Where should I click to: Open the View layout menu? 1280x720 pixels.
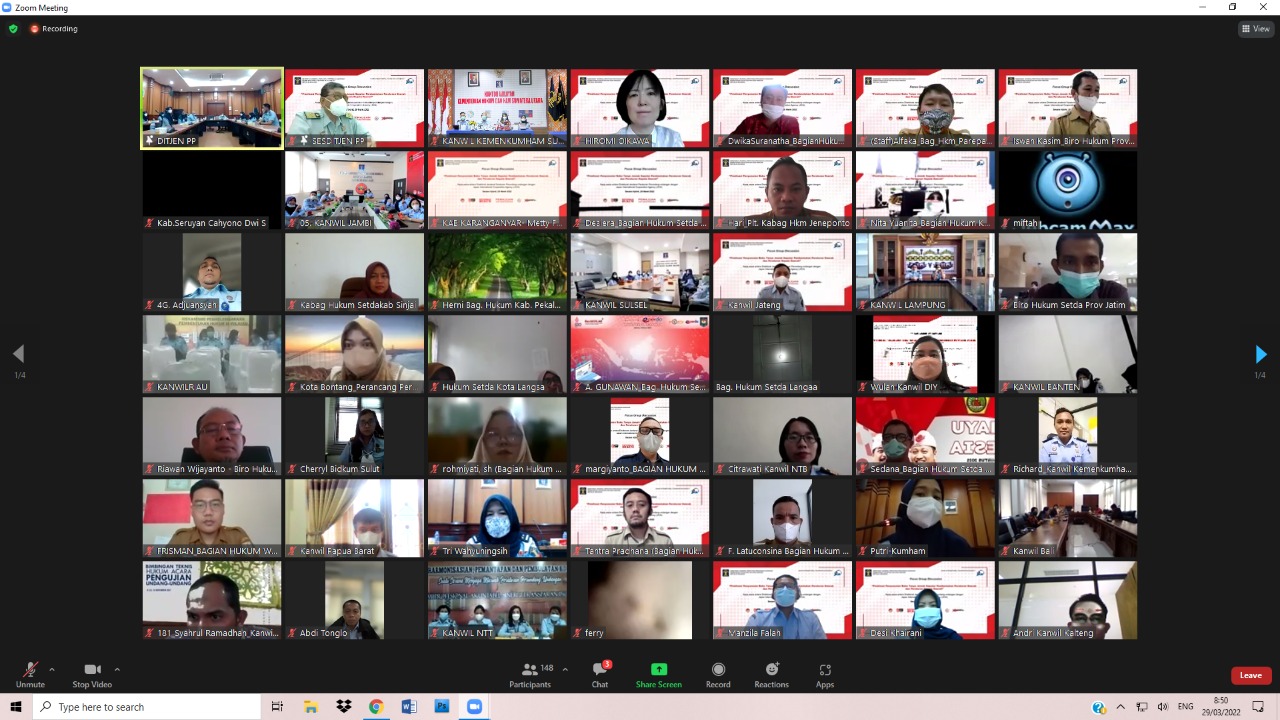(x=1255, y=29)
